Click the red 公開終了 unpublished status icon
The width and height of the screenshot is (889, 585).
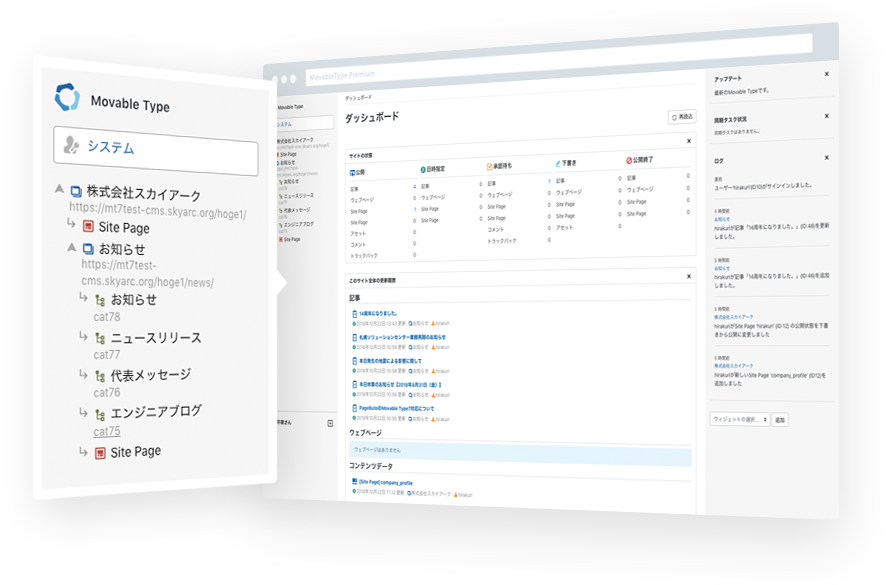coord(629,160)
